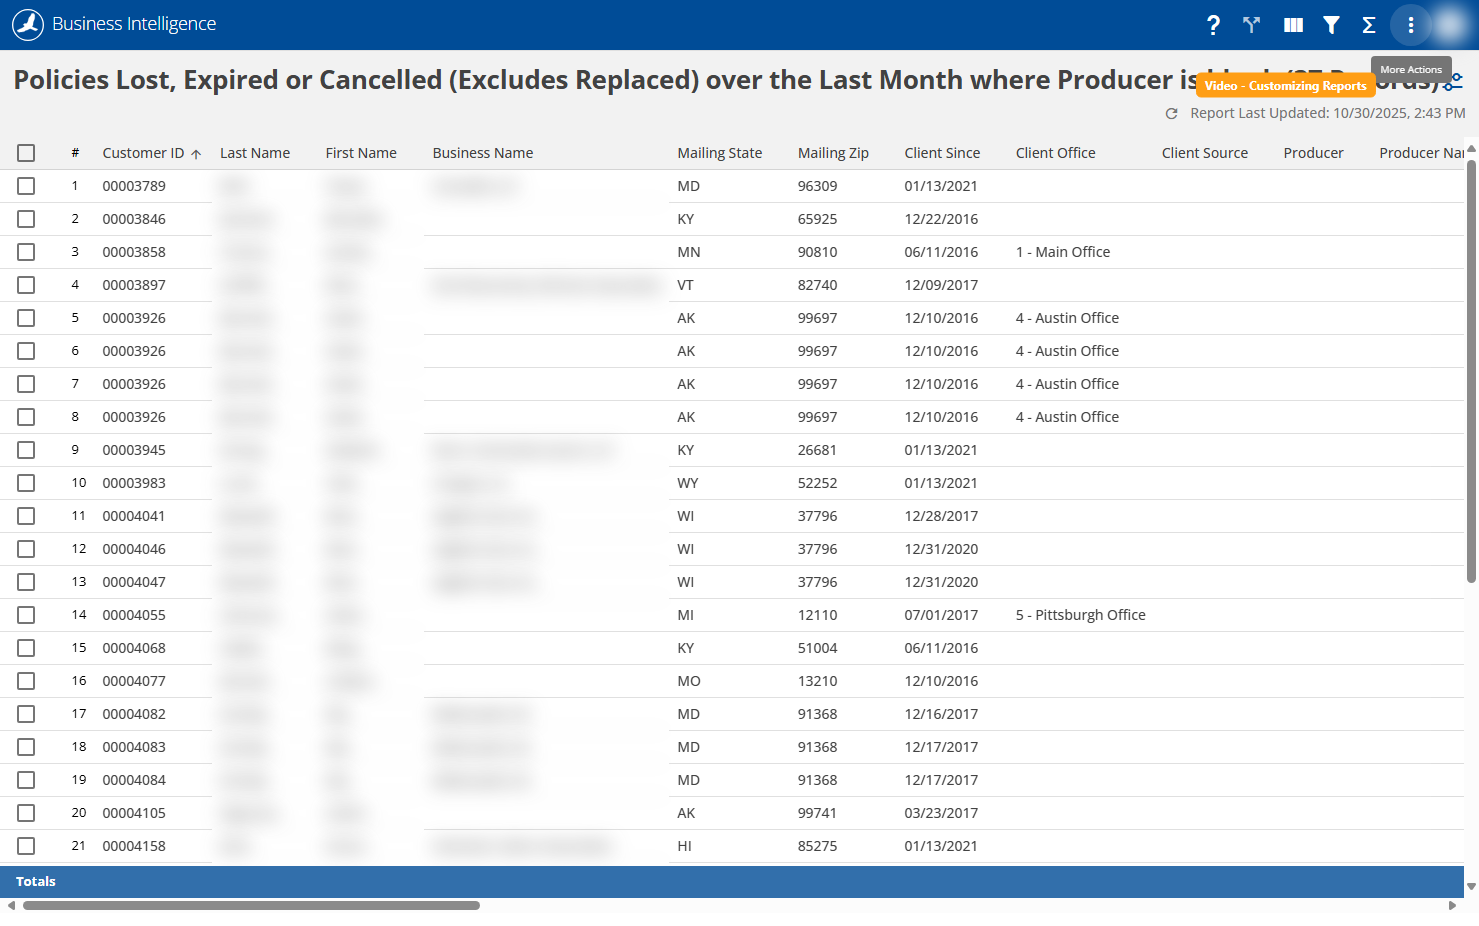This screenshot has height=926, width=1479.
Task: Click the '5 - Pittsburgh Office' cell
Action: coord(1081,615)
